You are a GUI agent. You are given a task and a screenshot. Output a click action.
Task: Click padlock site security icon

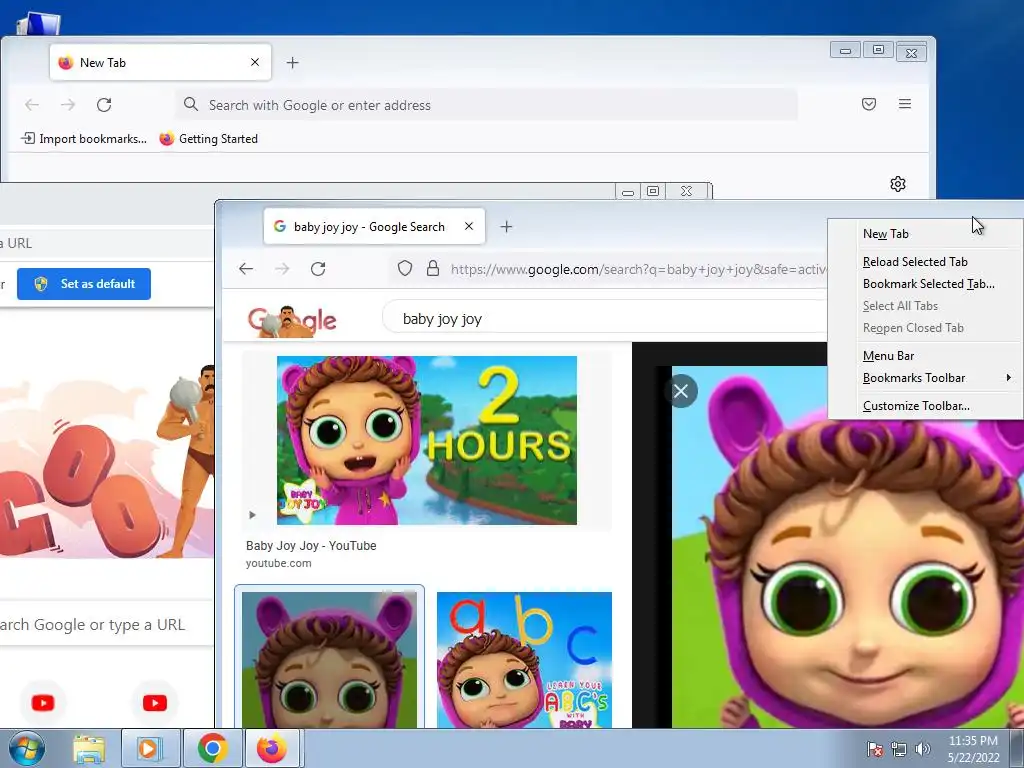(x=432, y=268)
